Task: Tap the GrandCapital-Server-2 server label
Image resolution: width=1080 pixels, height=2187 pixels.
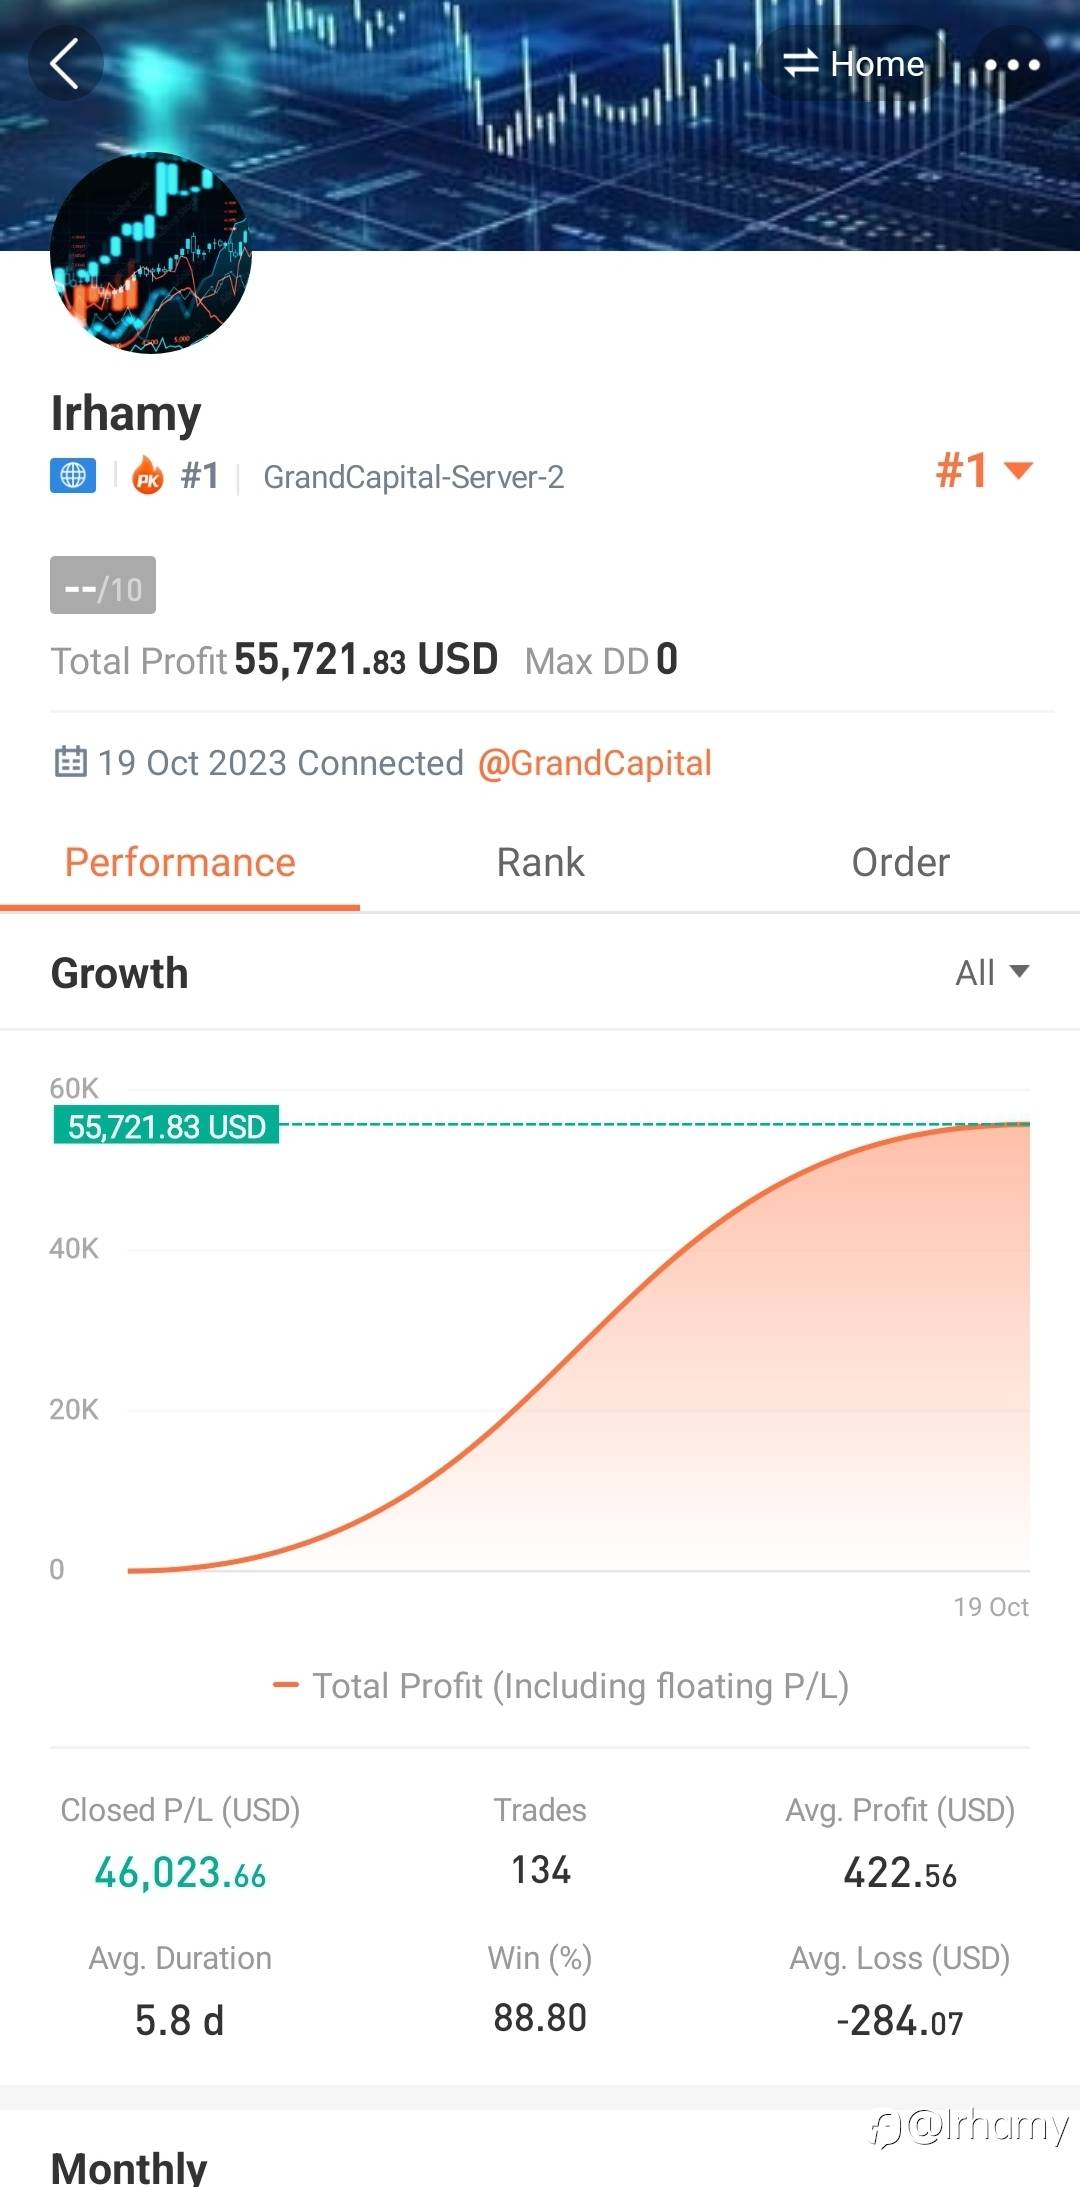Action: pyautogui.click(x=413, y=477)
